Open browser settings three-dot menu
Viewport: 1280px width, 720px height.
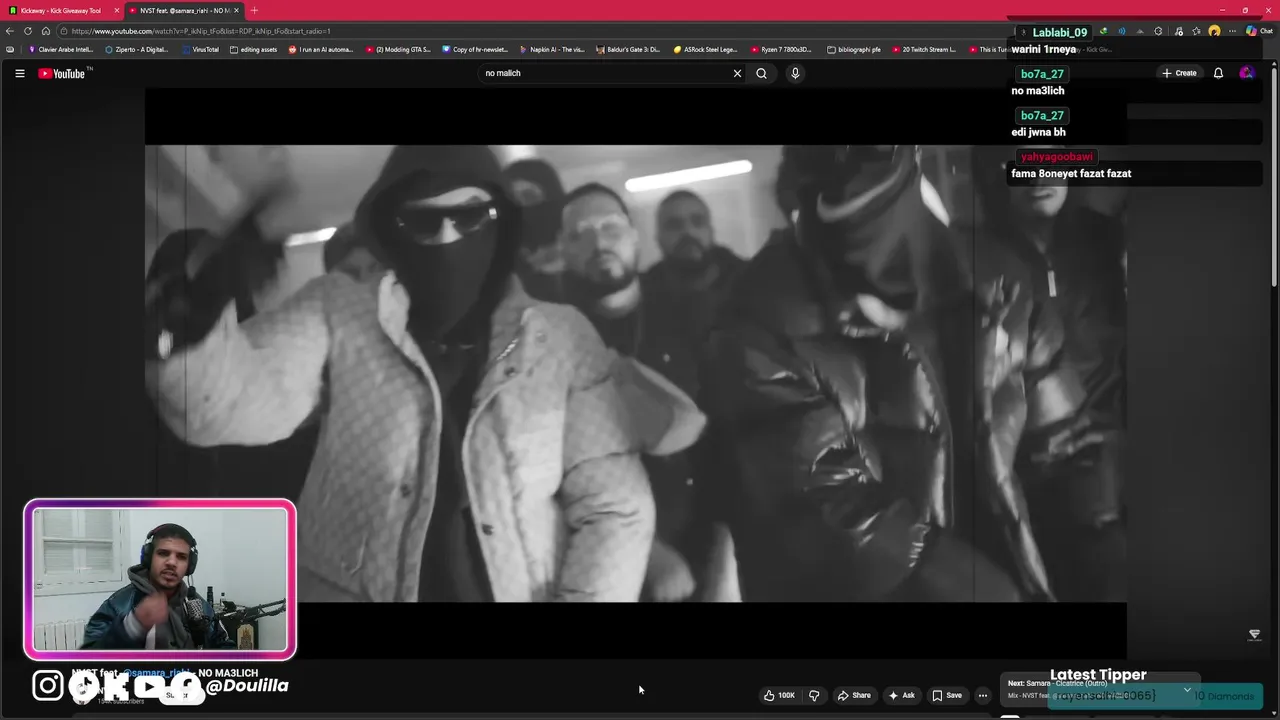[1232, 31]
